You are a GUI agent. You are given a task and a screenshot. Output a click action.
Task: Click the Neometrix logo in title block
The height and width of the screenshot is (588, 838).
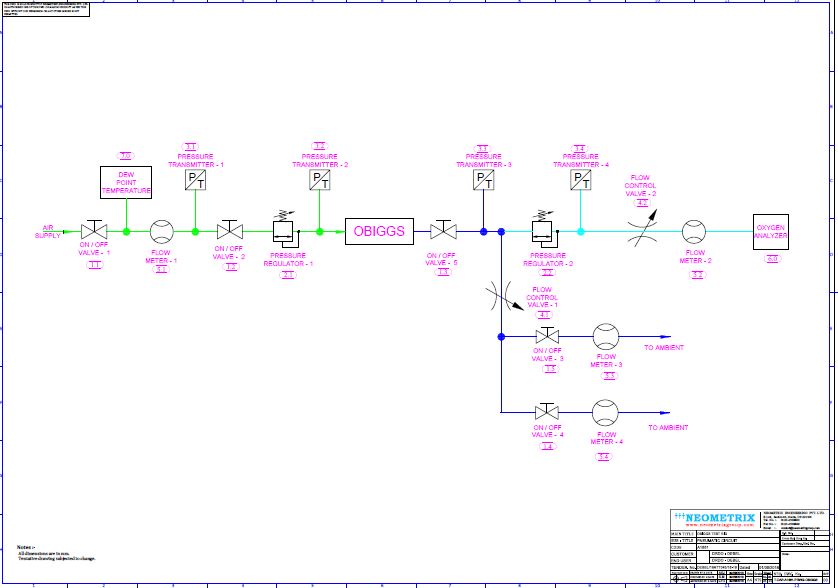708,517
